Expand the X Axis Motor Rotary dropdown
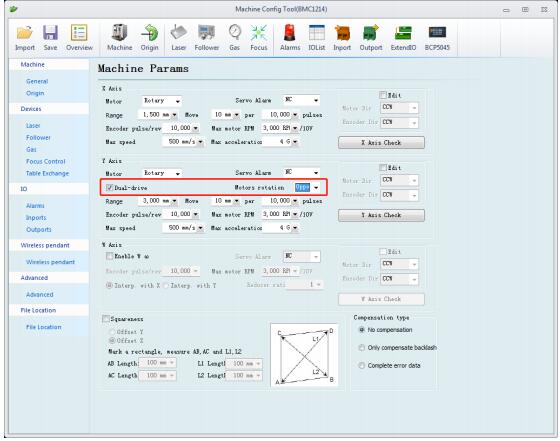 [161, 101]
